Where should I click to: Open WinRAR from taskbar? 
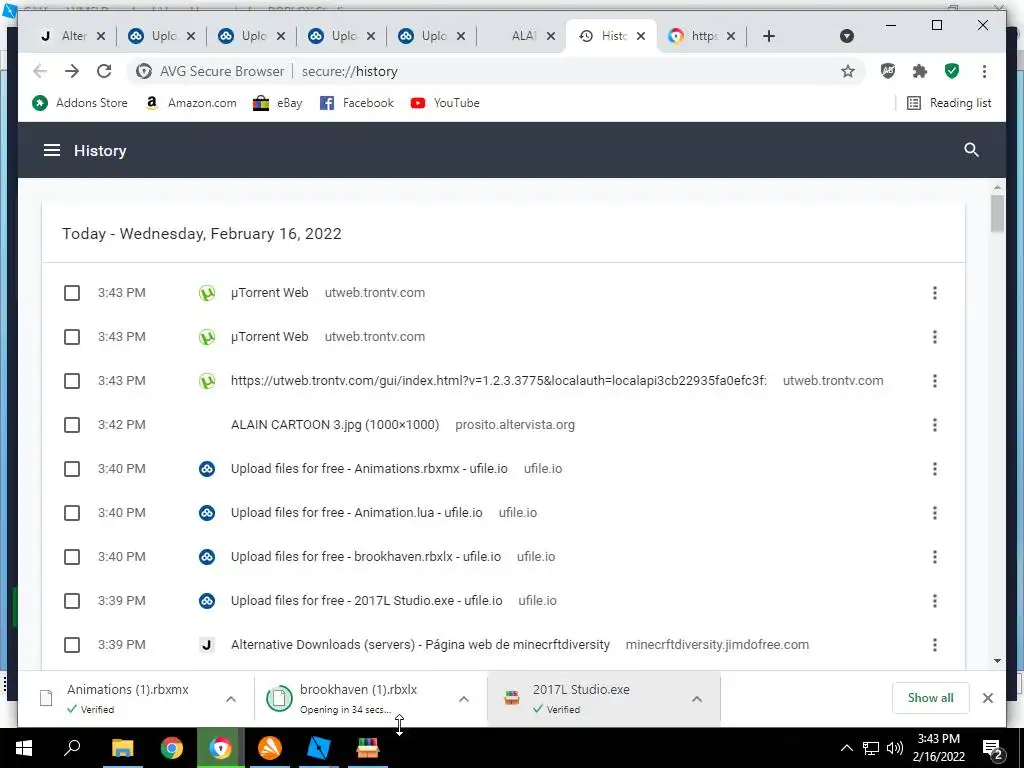[368, 748]
